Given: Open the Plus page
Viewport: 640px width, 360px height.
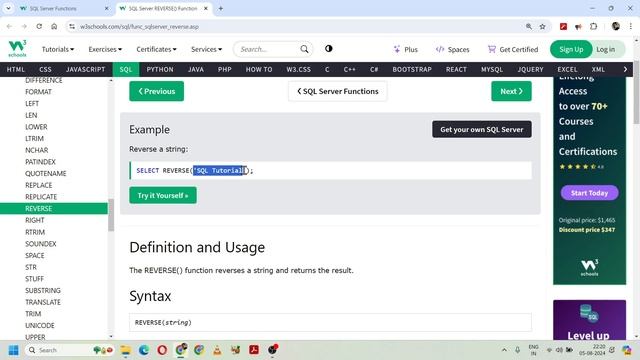Looking at the screenshot, I should click(x=406, y=49).
